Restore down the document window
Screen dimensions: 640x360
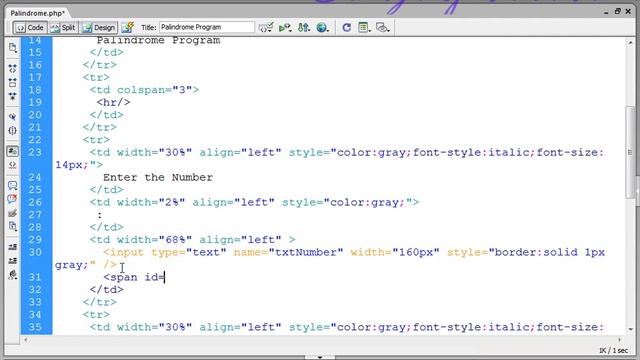click(x=618, y=11)
